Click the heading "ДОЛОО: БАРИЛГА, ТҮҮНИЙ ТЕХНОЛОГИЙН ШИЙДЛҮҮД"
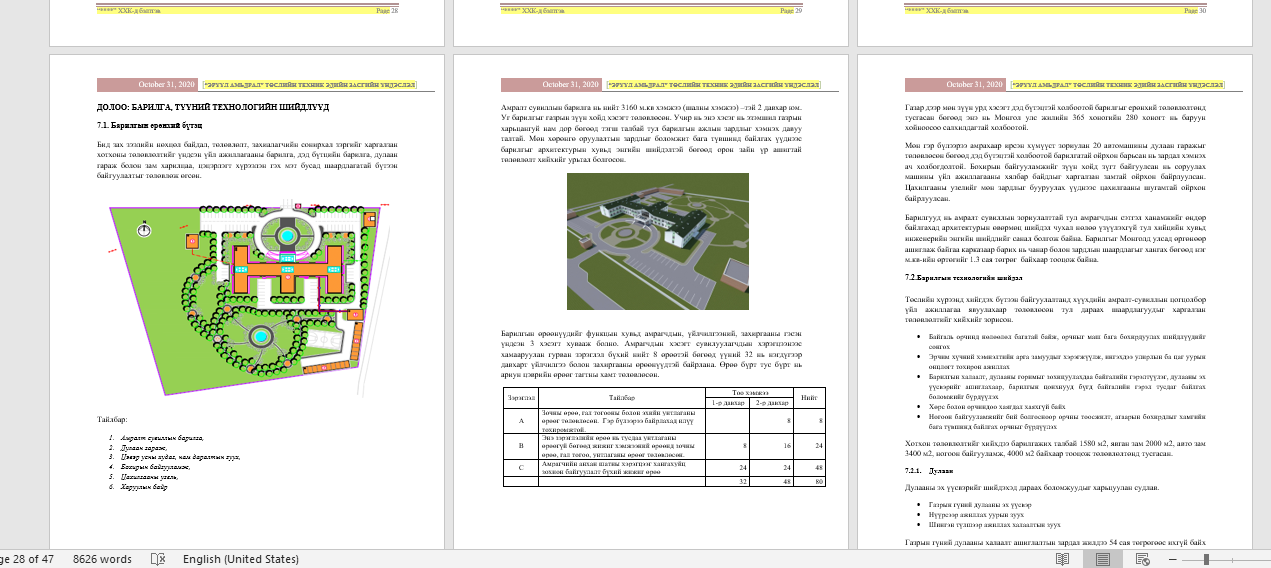Image resolution: width=1271 pixels, height=568 pixels. click(x=212, y=107)
